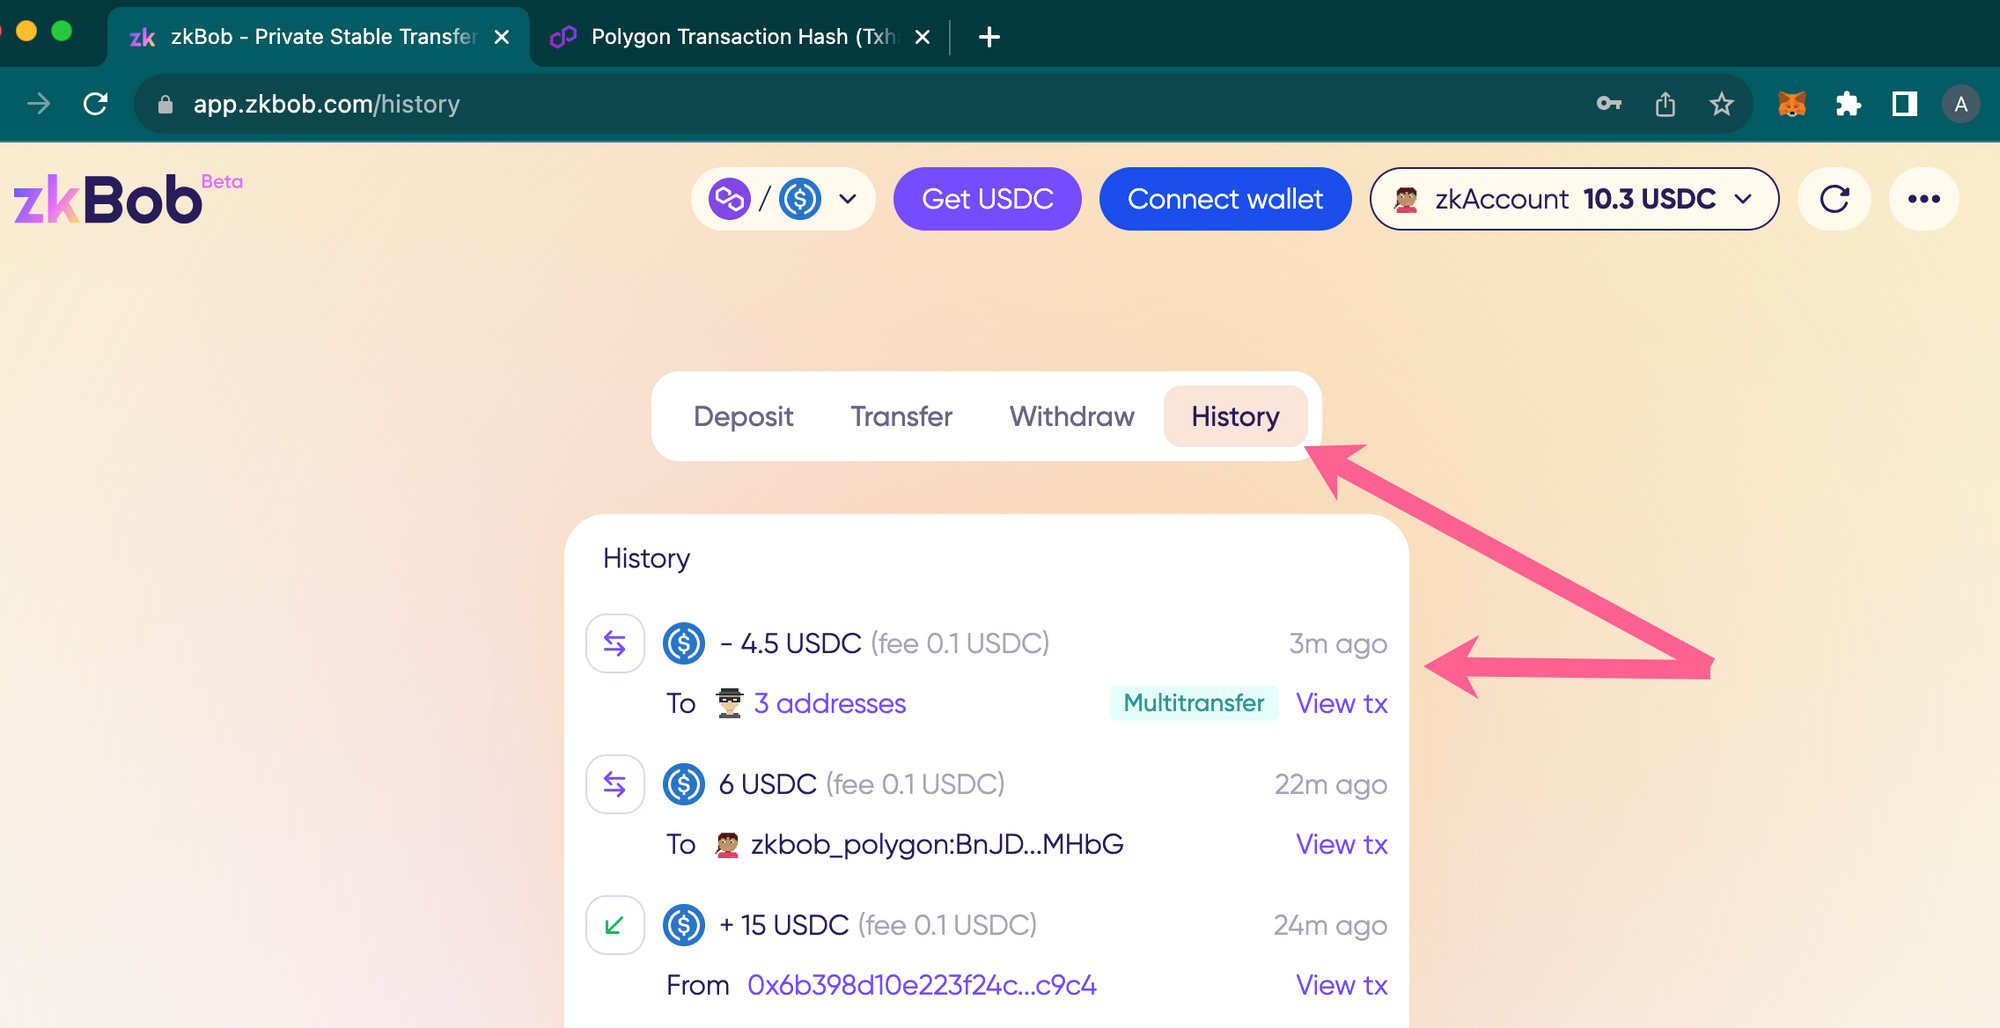Image resolution: width=2000 pixels, height=1028 pixels.
Task: Click the share page icon
Action: [1665, 104]
